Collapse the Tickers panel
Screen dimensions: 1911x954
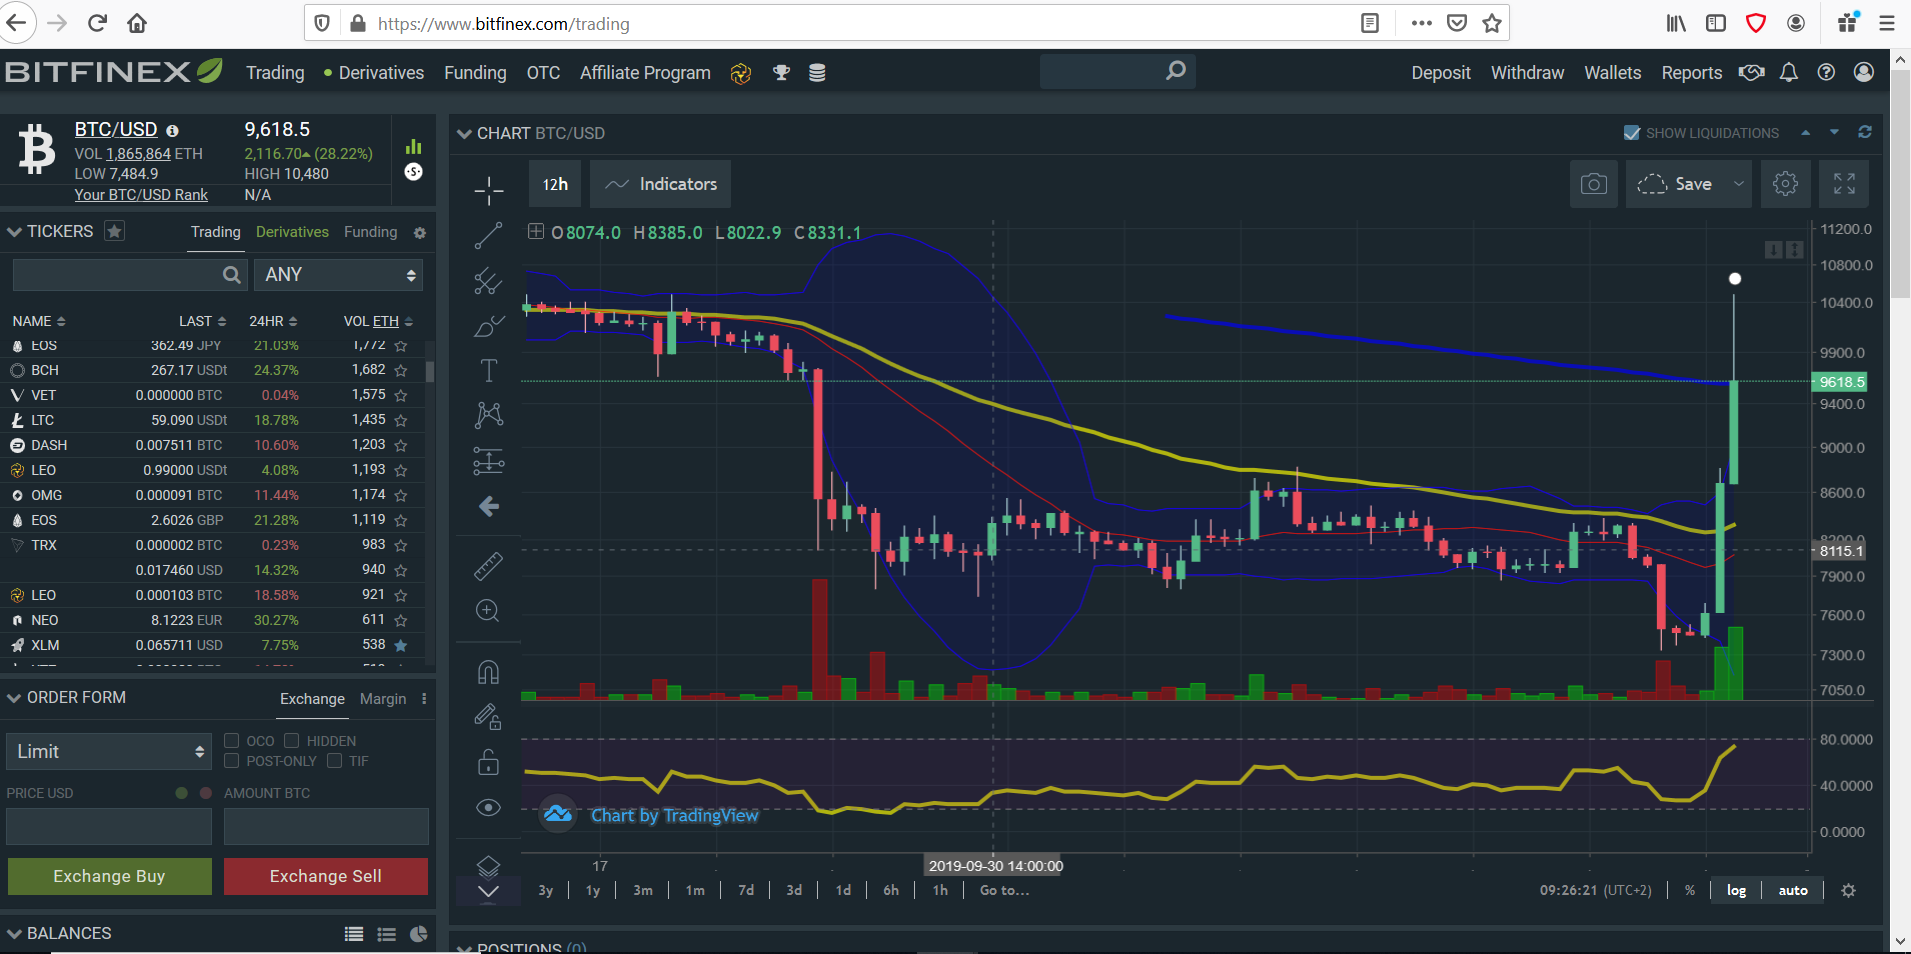click(x=14, y=232)
